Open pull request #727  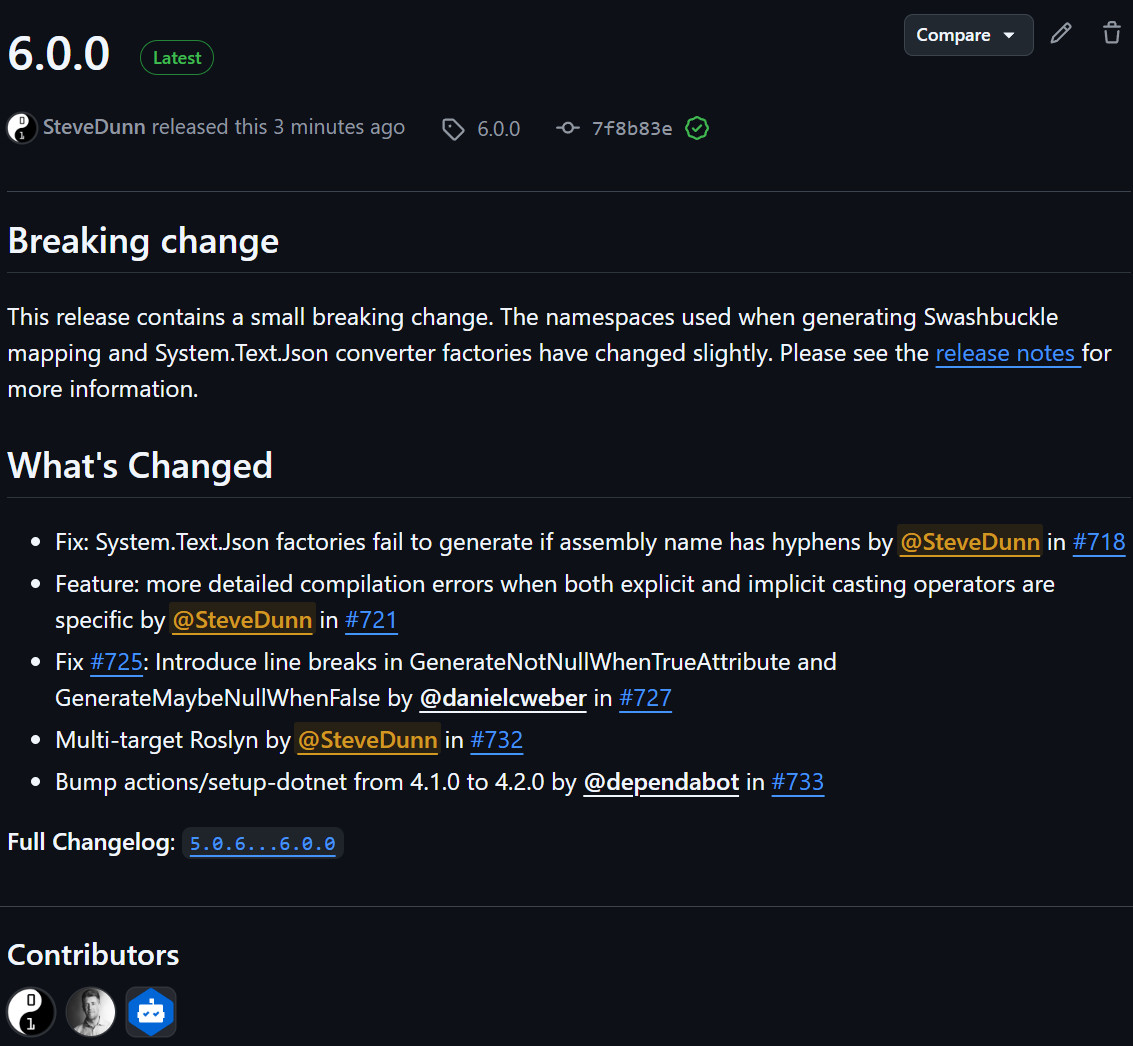coord(645,698)
